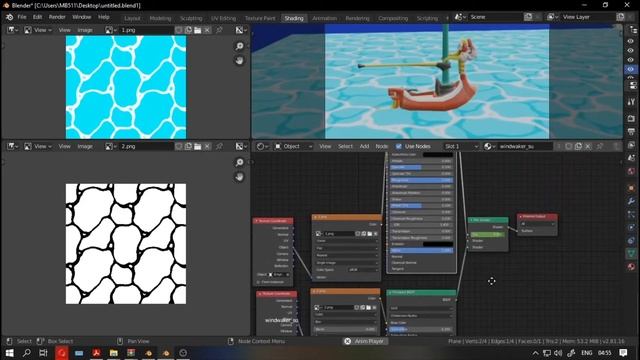Screen dimensions: 640x360
Task: Open the shader editor type dropdown
Action: [262, 146]
